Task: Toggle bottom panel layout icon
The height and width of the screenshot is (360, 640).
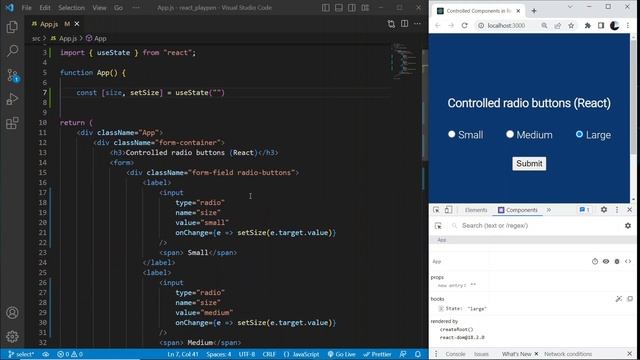Action: pyautogui.click(x=339, y=8)
